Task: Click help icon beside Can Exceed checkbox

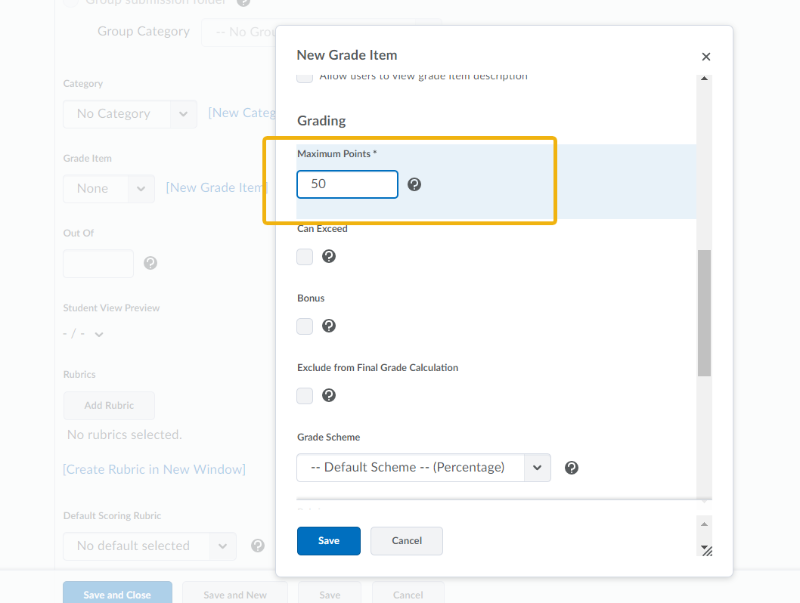Action: [x=328, y=257]
